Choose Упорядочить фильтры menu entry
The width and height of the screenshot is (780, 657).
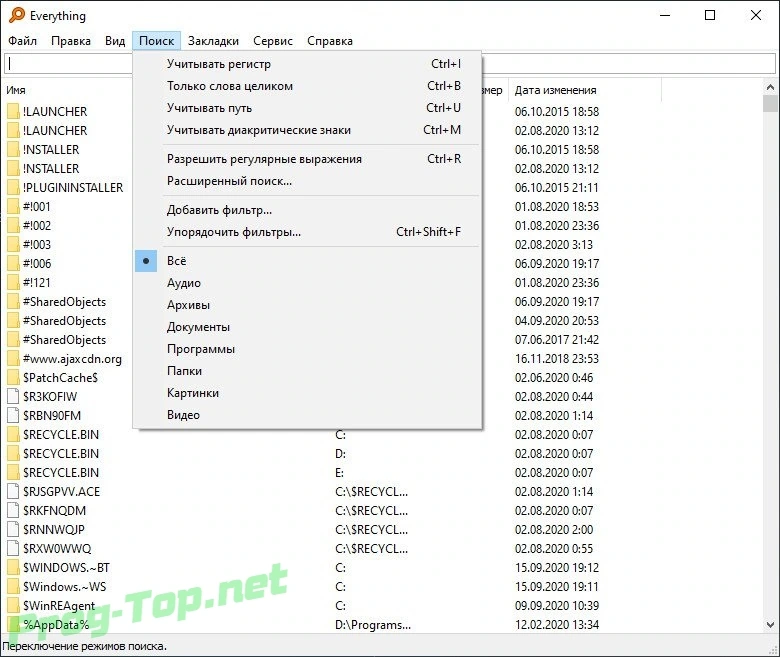click(307, 232)
